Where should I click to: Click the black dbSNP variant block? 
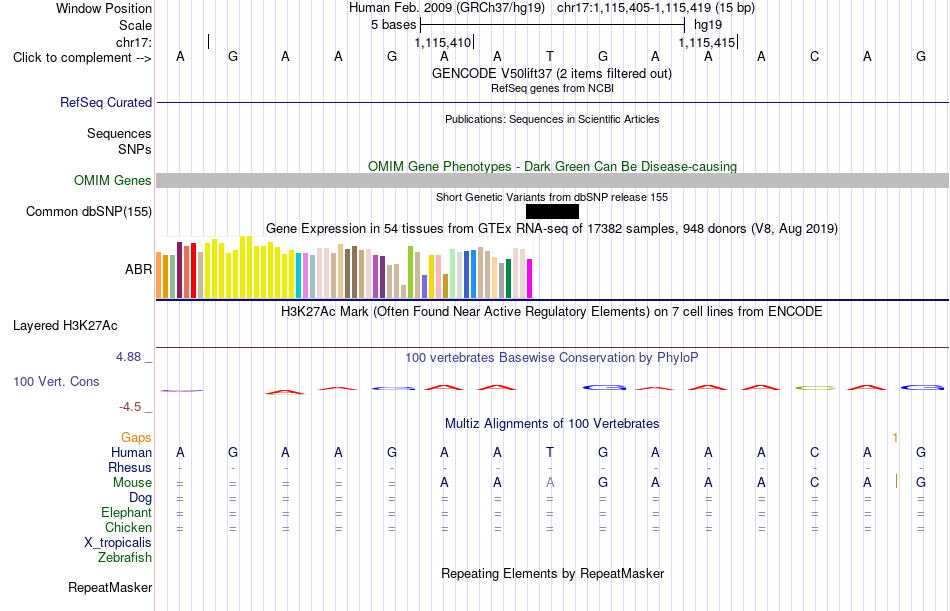pos(552,212)
